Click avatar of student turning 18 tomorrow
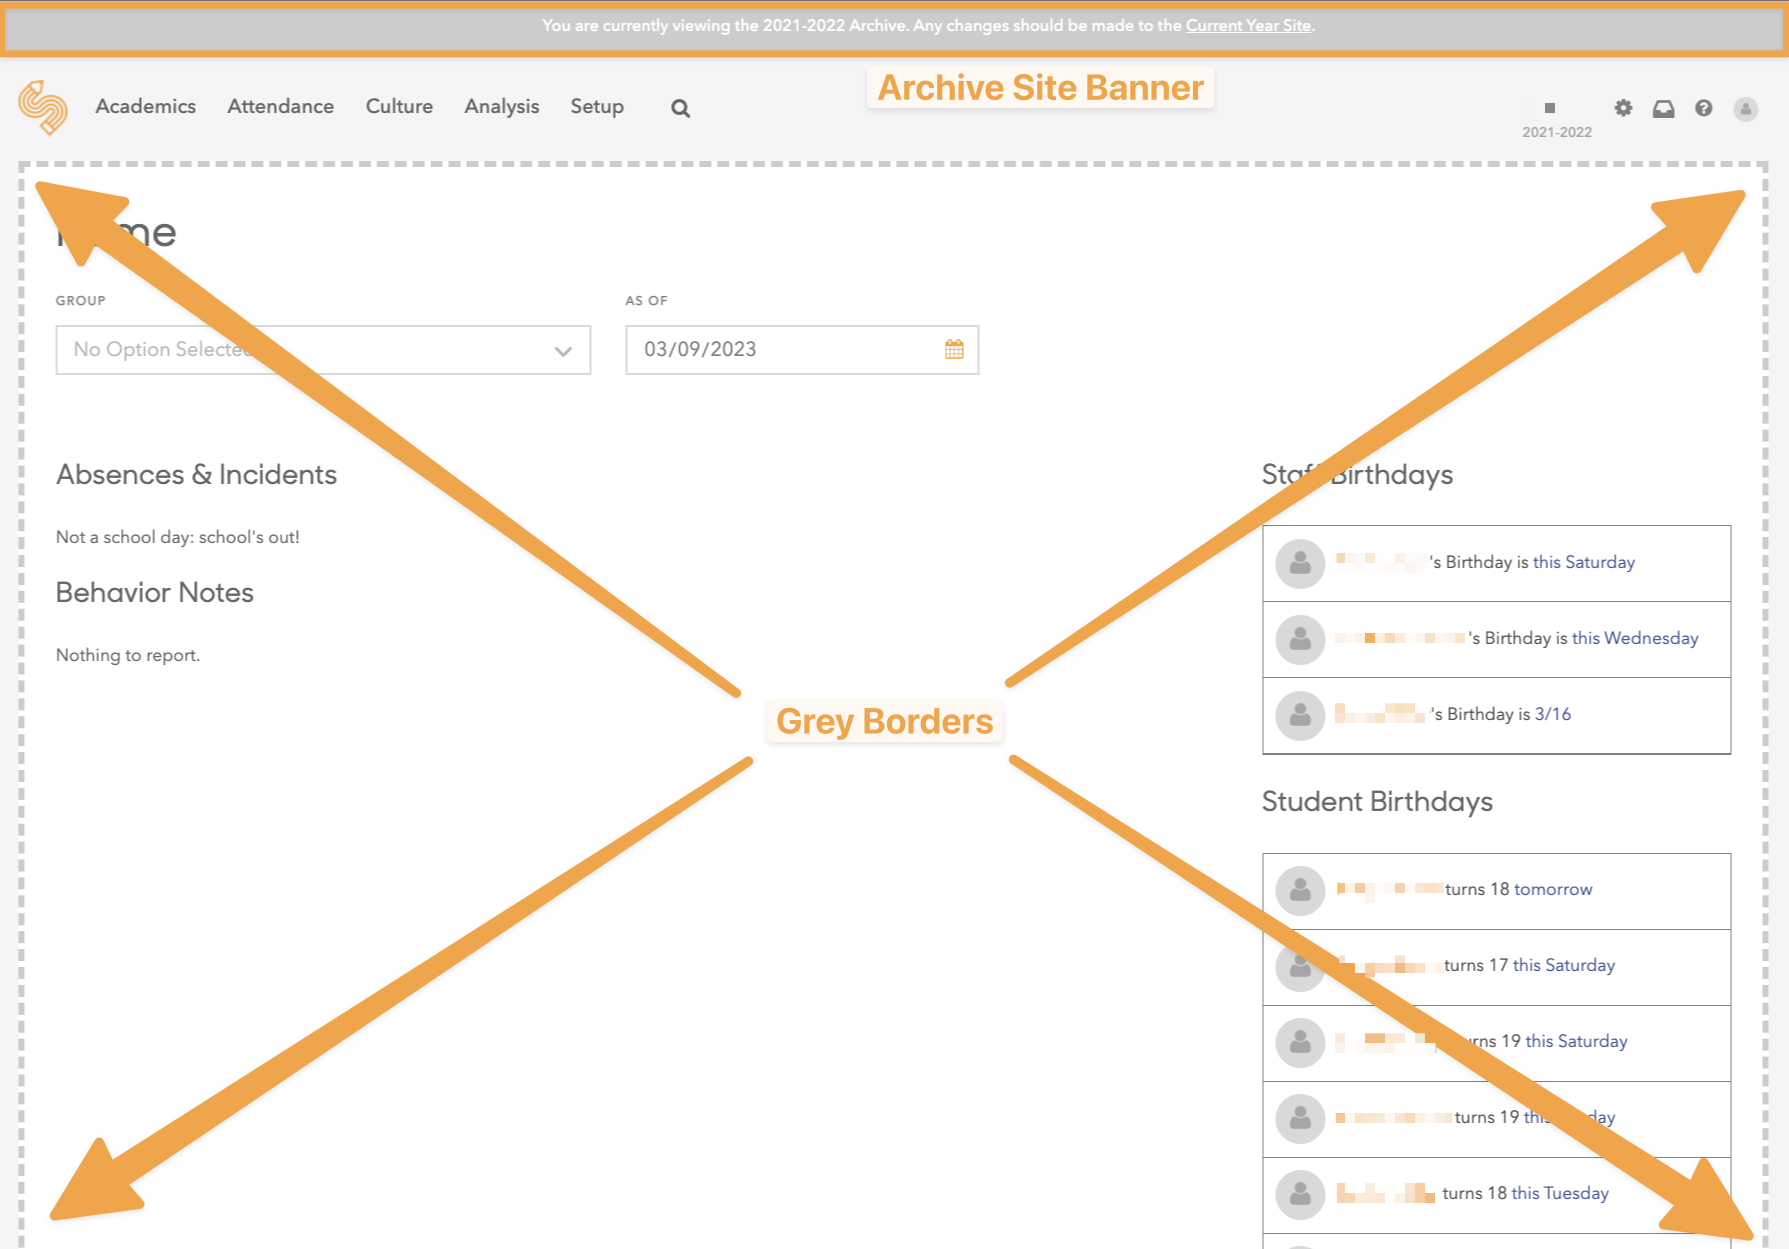This screenshot has width=1789, height=1249. click(1300, 890)
